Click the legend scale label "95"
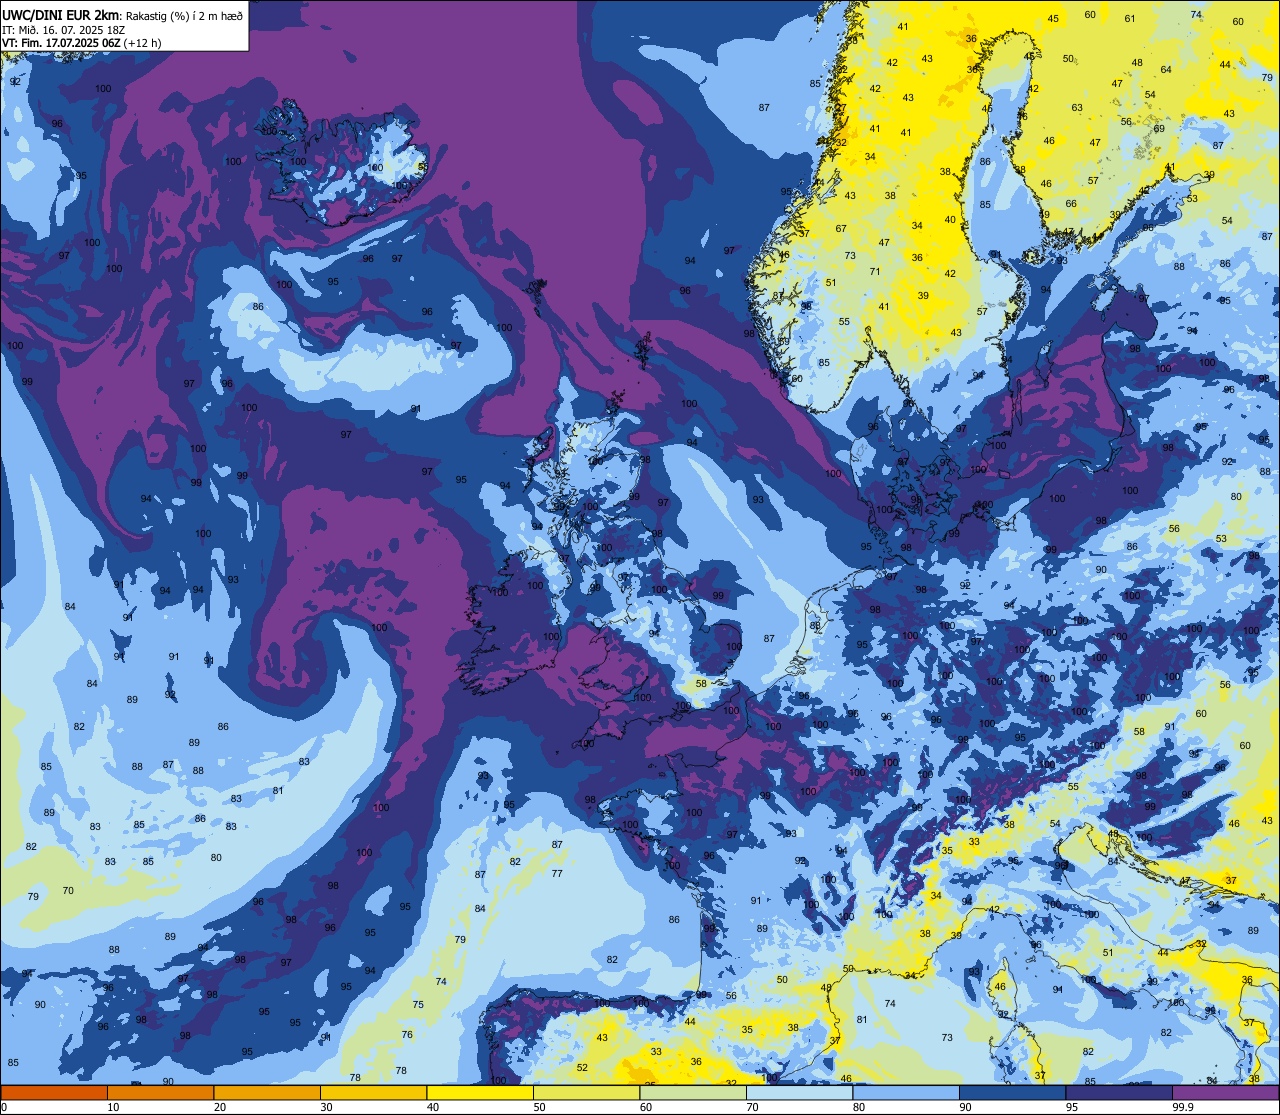 coord(1071,1107)
